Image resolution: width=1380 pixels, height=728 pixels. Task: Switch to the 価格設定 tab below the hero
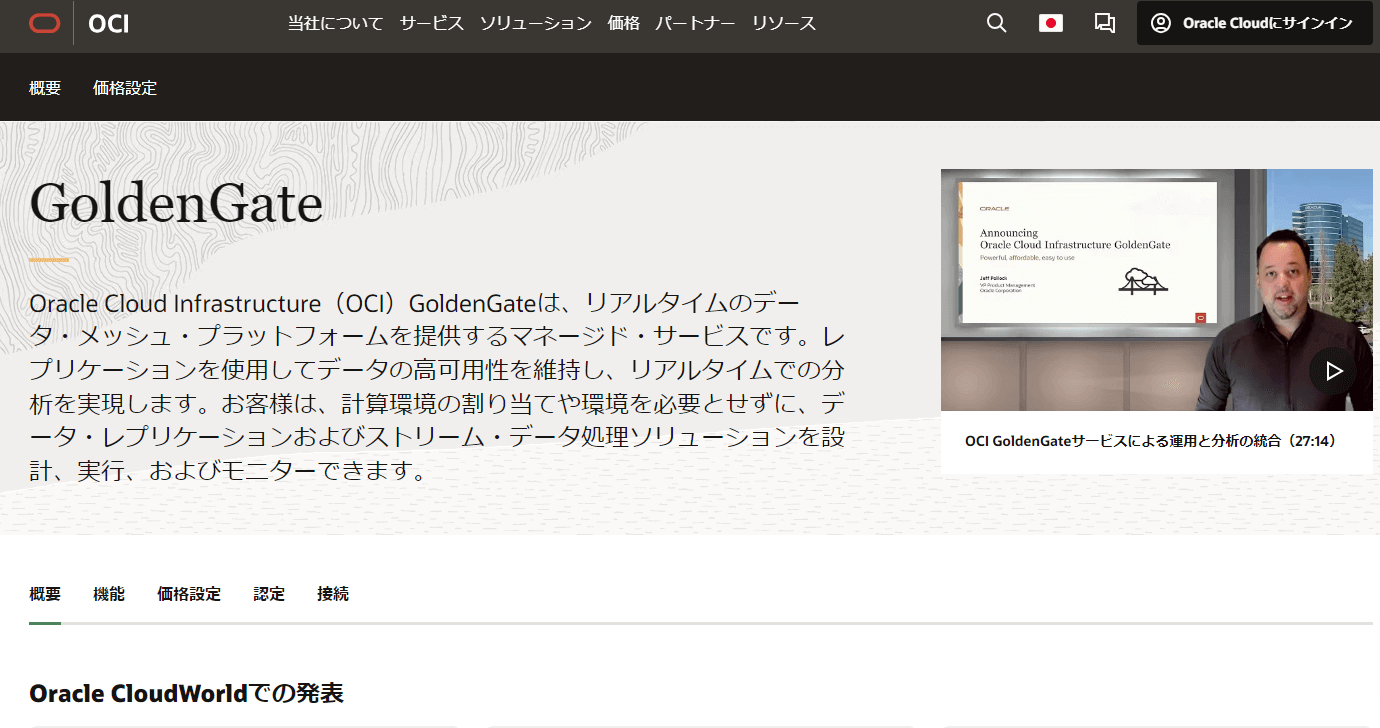[189, 594]
